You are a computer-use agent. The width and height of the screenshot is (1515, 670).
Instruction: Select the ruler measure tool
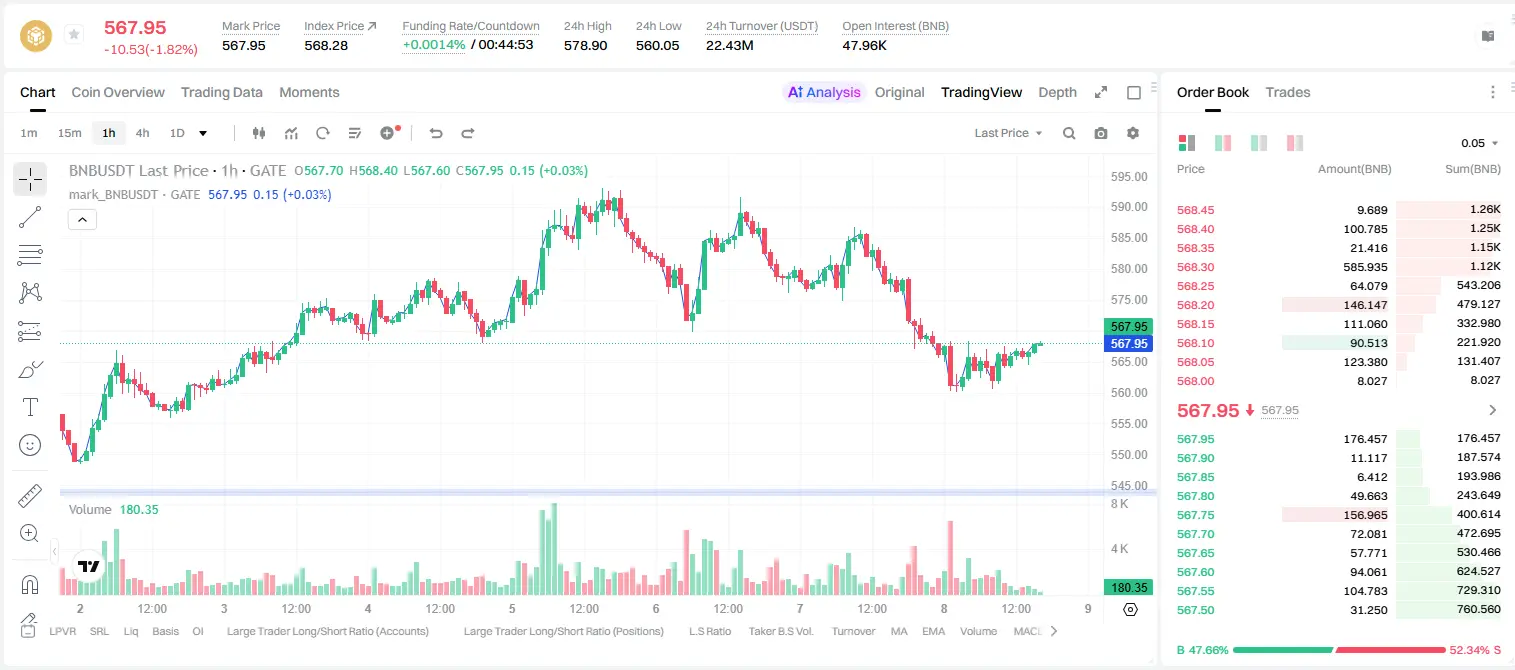30,496
